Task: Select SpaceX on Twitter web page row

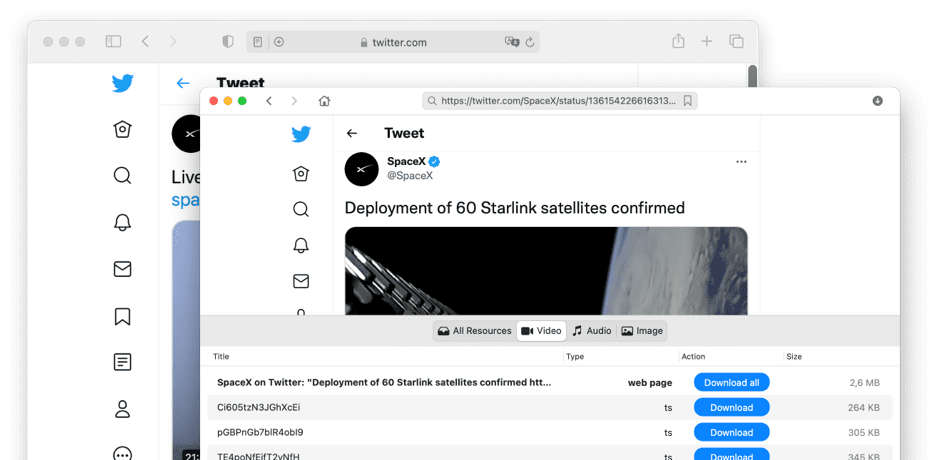Action: pos(550,383)
